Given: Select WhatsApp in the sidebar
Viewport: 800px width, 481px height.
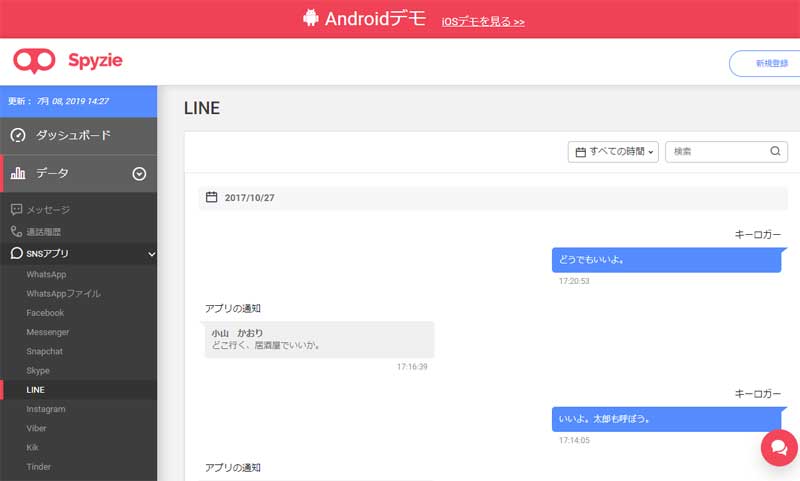Looking at the screenshot, I should 46,274.
